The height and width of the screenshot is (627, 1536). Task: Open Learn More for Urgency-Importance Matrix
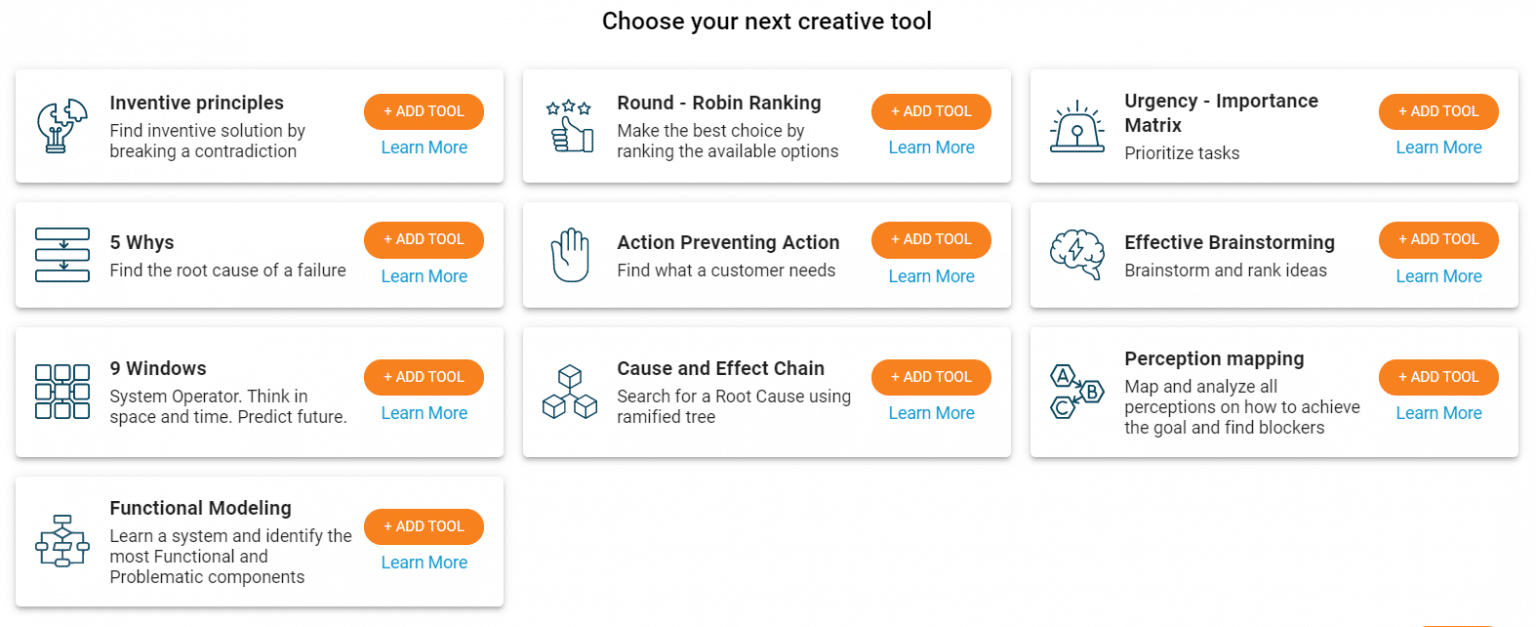1438,147
